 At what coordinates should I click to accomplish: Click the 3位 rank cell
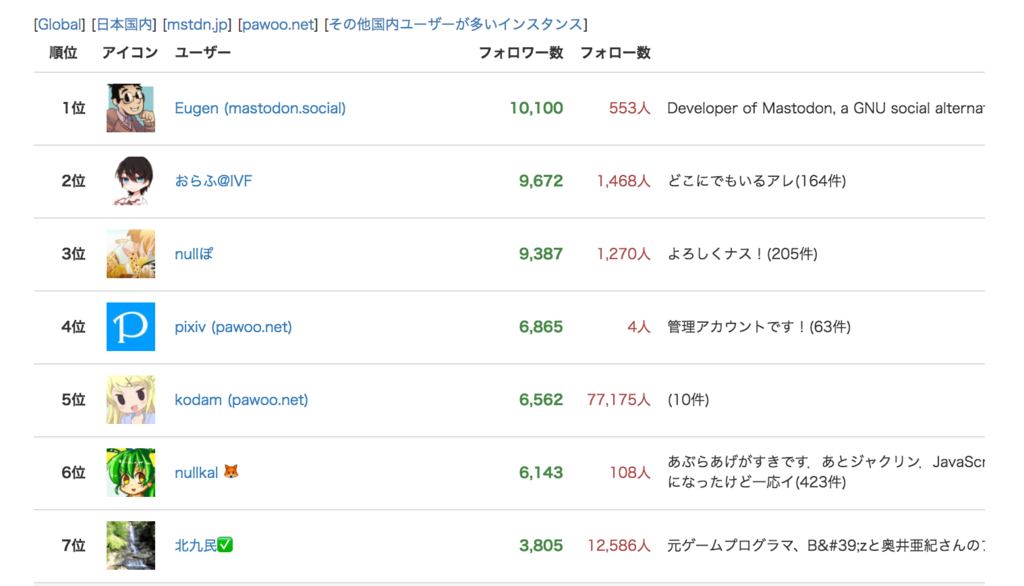[x=74, y=253]
